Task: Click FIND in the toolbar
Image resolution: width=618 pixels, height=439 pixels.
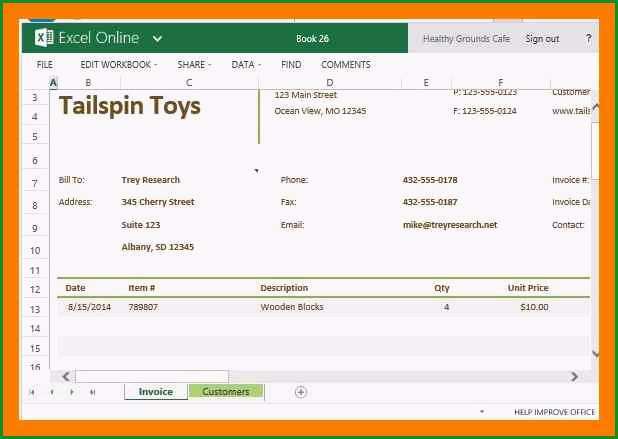Action: click(291, 65)
